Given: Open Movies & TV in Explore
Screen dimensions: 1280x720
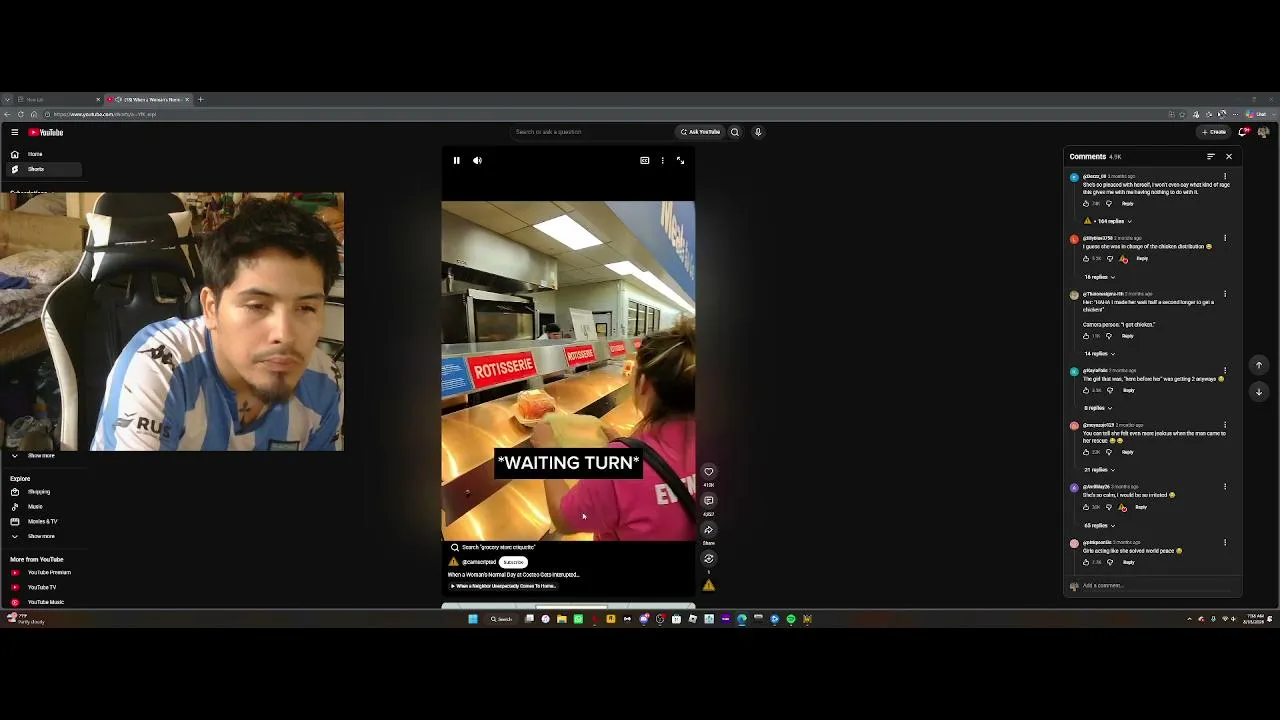Looking at the screenshot, I should [44, 522].
